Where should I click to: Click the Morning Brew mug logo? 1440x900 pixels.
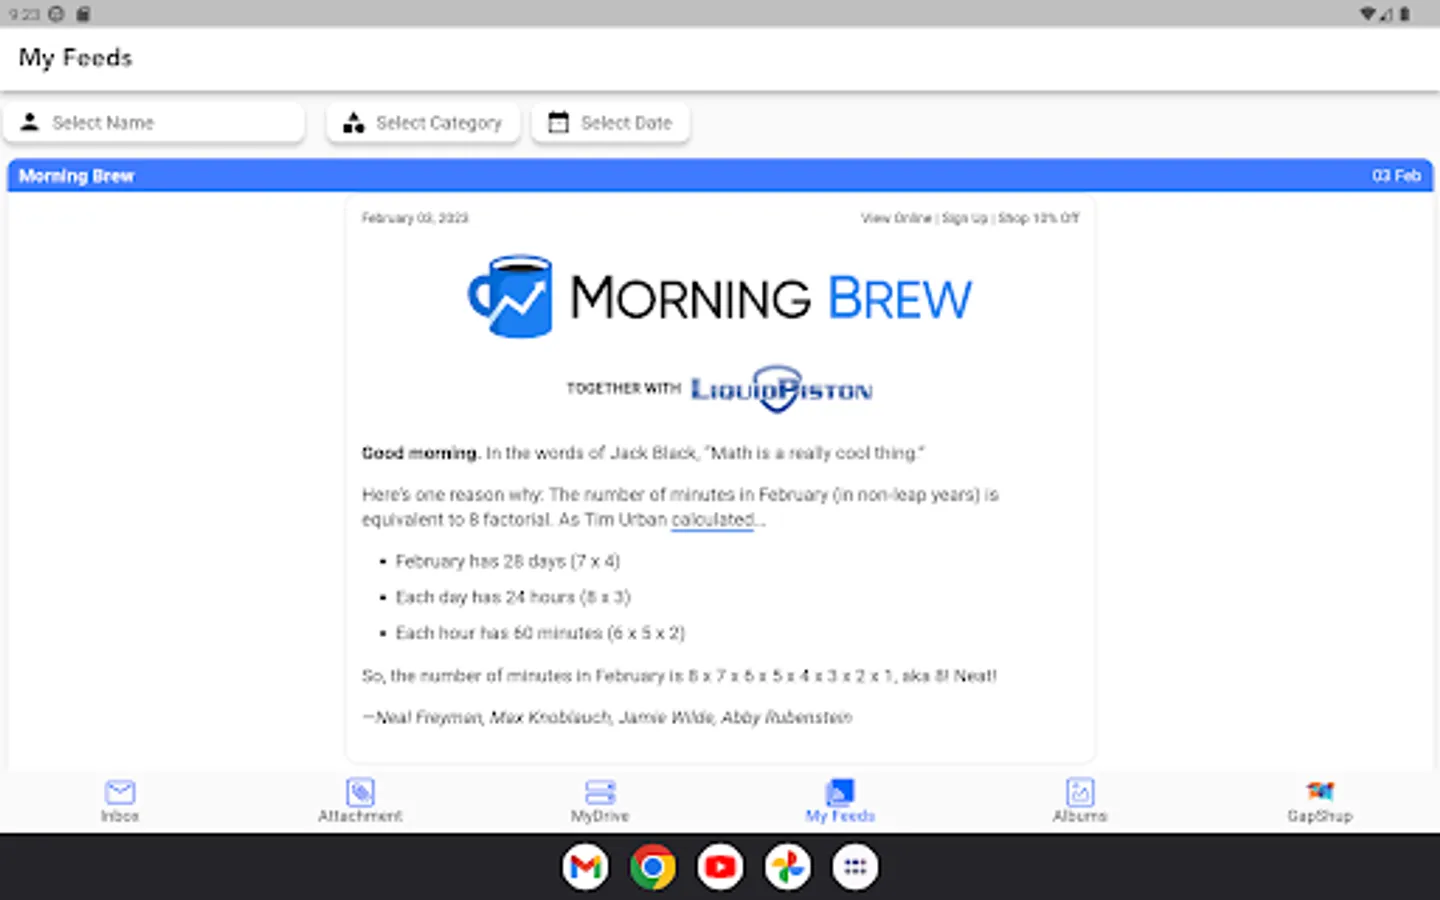[510, 296]
